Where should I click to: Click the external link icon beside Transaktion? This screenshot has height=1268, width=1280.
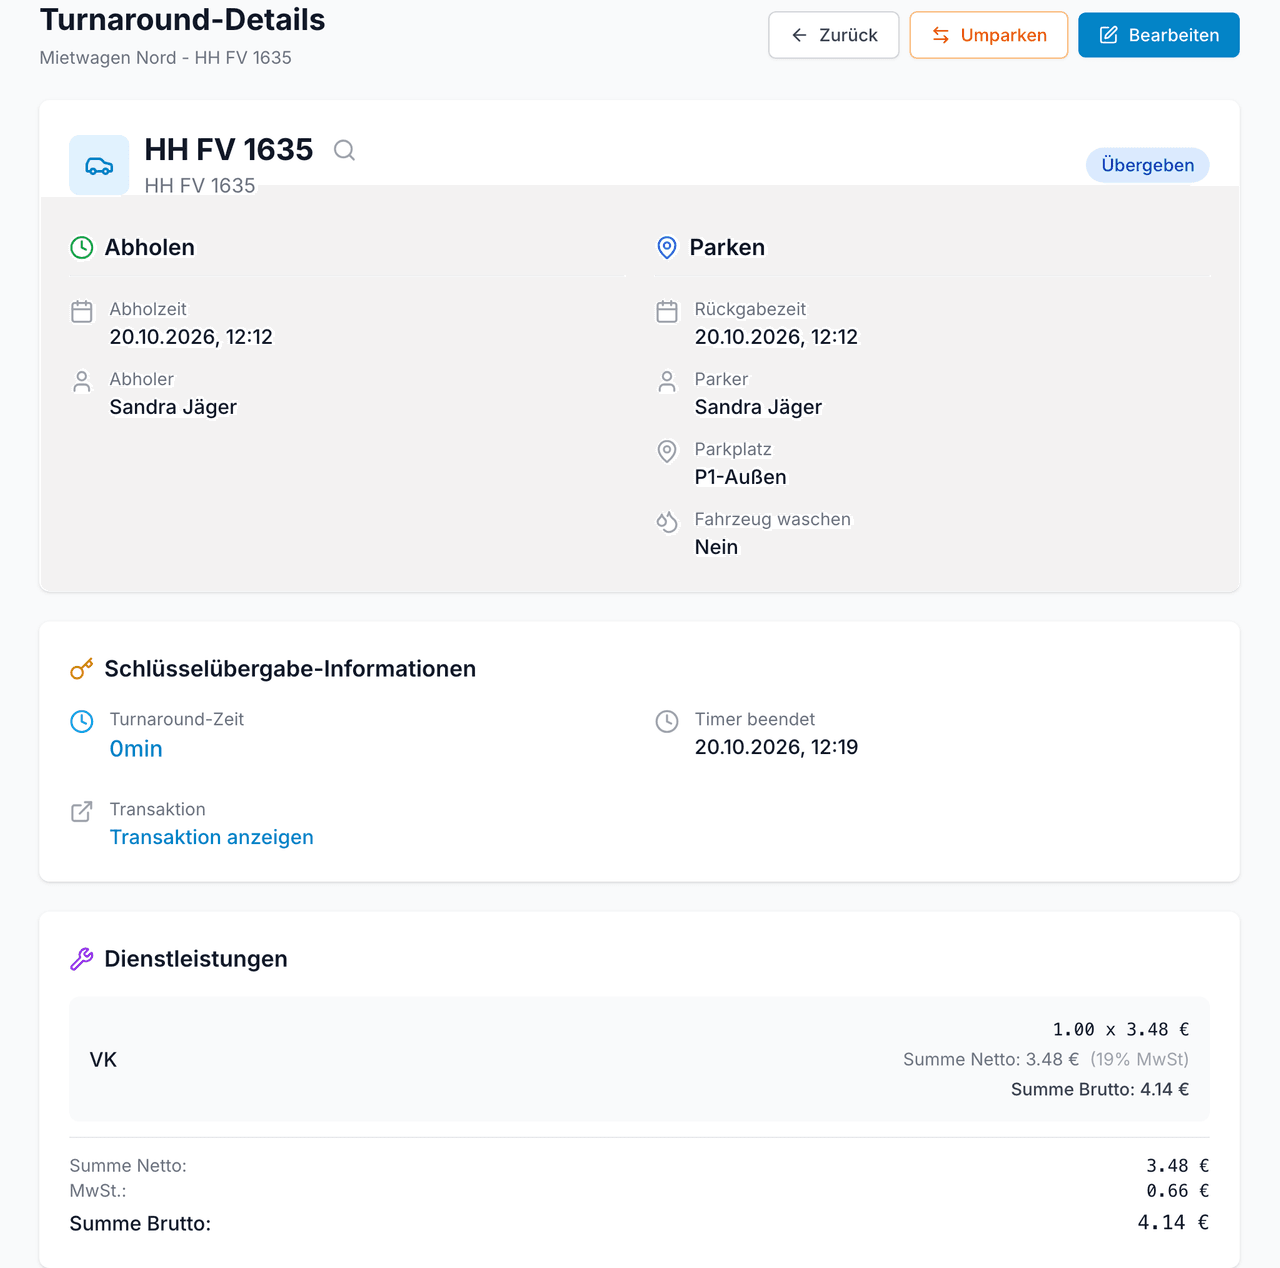point(82,811)
